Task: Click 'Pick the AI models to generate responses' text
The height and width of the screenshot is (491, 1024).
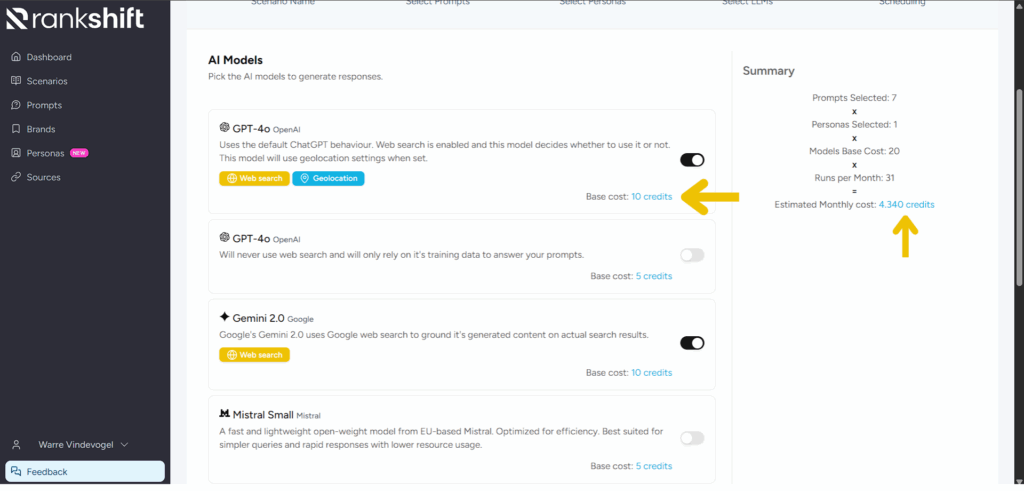Action: [295, 77]
